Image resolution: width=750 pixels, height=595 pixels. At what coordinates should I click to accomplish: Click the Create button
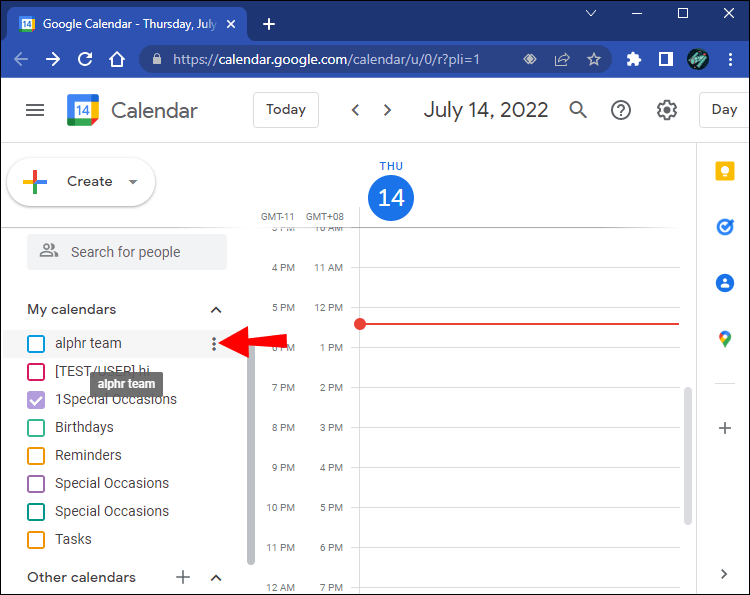81,182
